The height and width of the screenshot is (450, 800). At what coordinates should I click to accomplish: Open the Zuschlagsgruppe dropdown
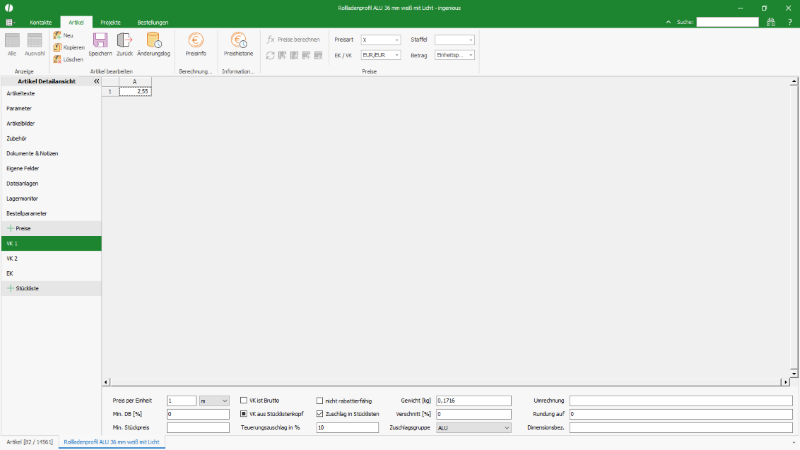(473, 428)
